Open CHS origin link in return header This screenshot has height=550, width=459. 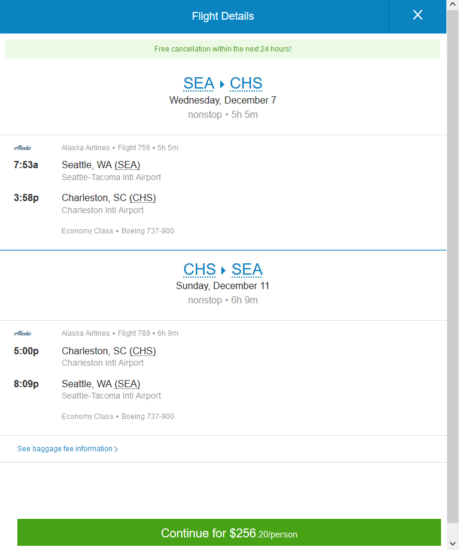tap(199, 269)
